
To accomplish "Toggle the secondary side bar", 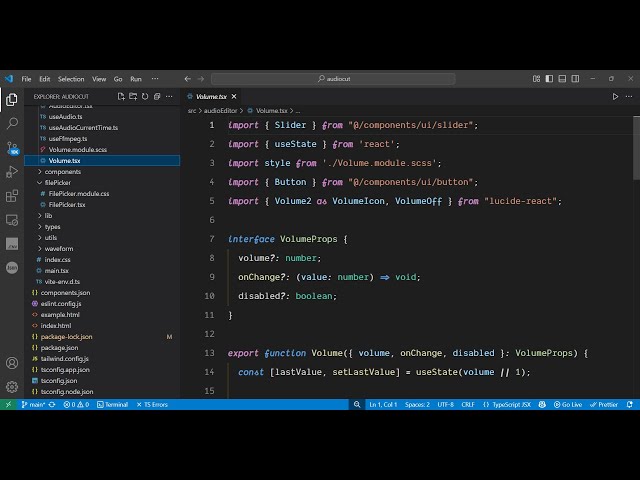I will [x=575, y=79].
